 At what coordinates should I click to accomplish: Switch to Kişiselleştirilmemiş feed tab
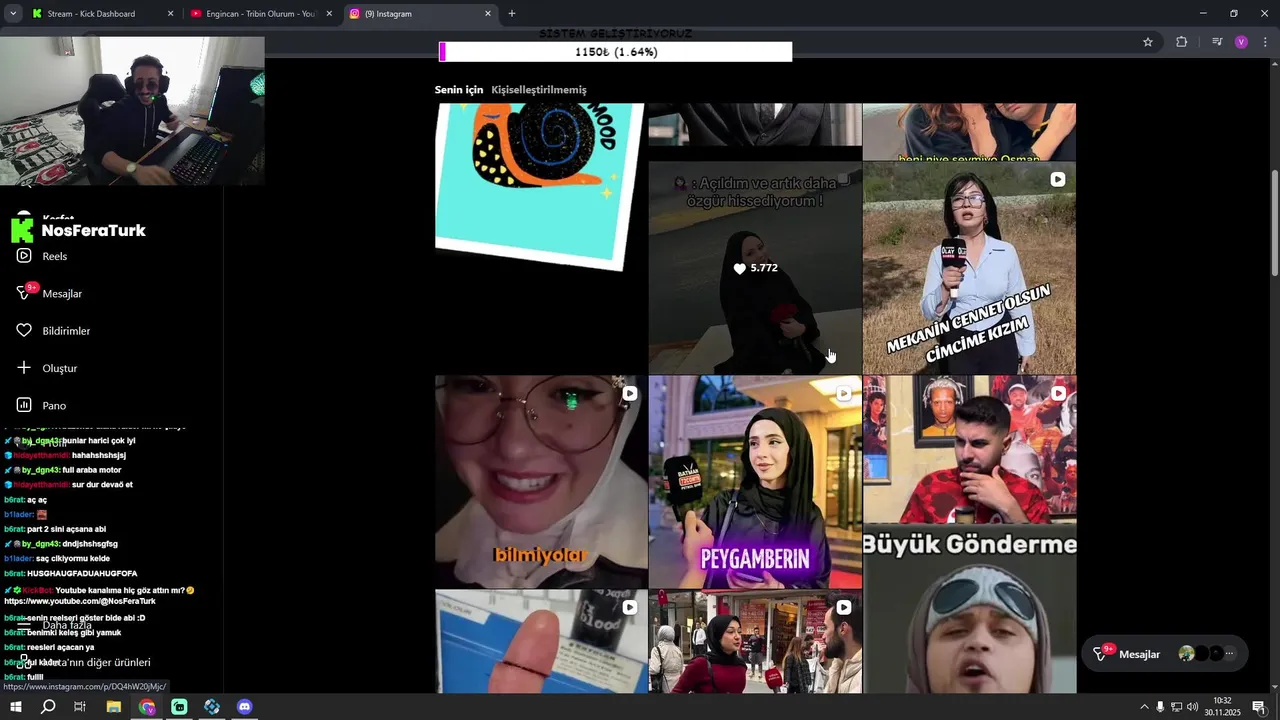coord(539,90)
